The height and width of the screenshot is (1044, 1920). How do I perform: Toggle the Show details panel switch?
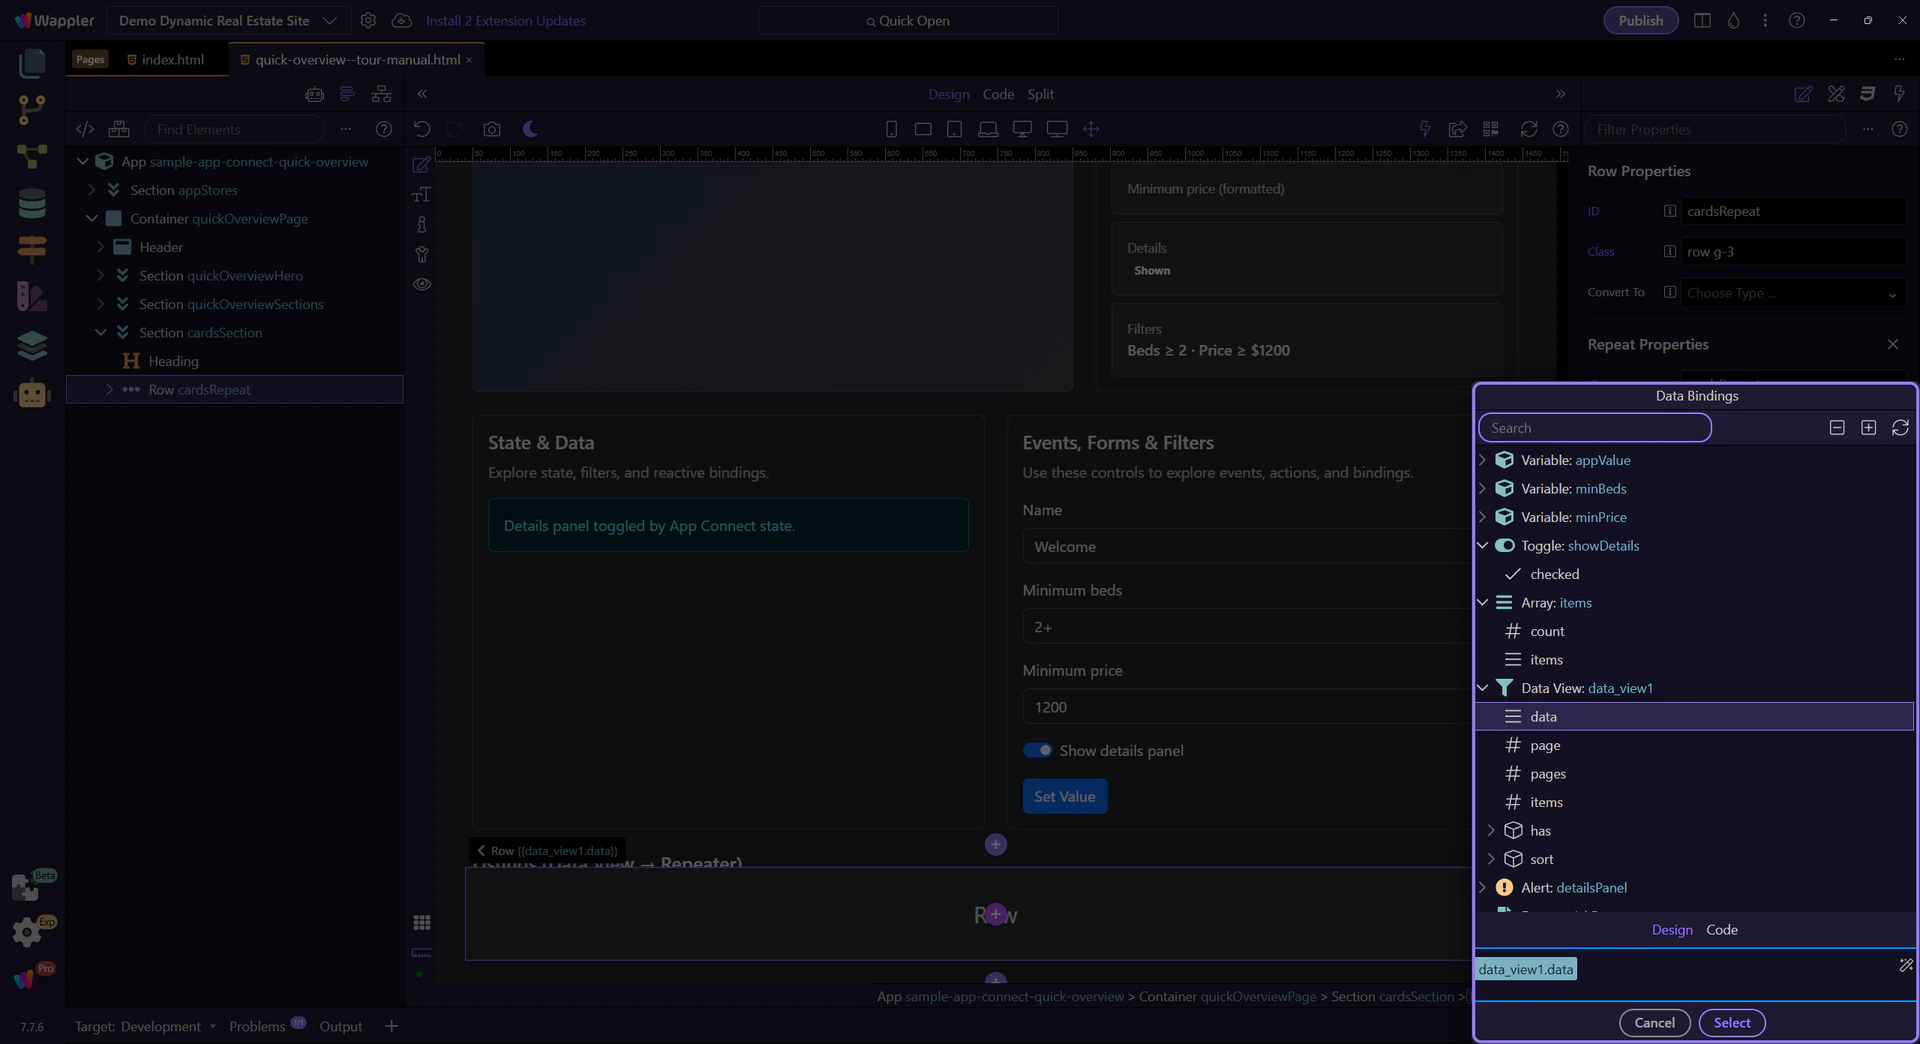1037,751
